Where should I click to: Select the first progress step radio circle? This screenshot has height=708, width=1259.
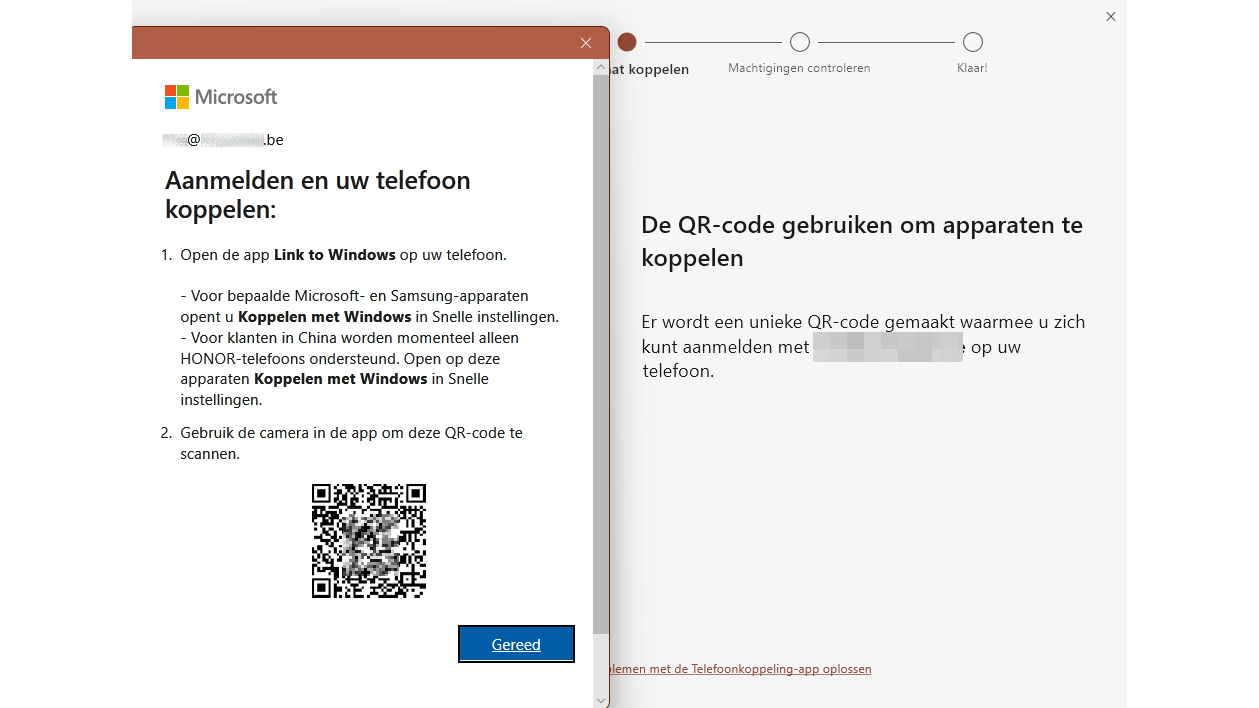point(627,42)
